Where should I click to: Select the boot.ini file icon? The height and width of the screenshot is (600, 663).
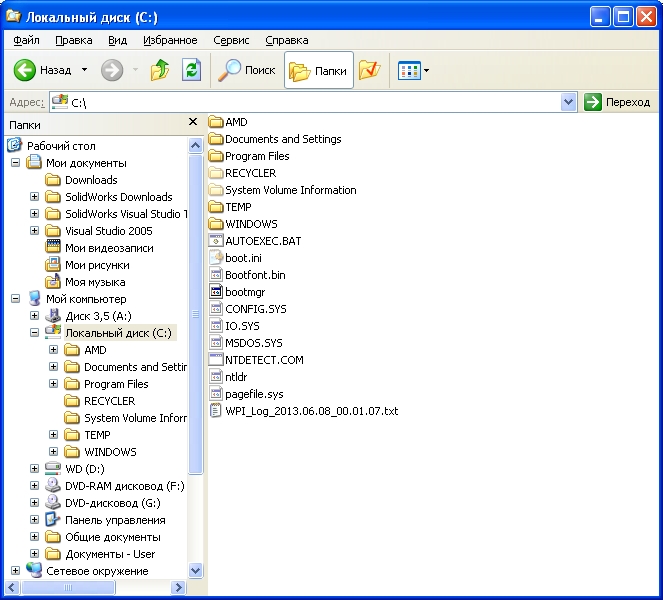216,258
